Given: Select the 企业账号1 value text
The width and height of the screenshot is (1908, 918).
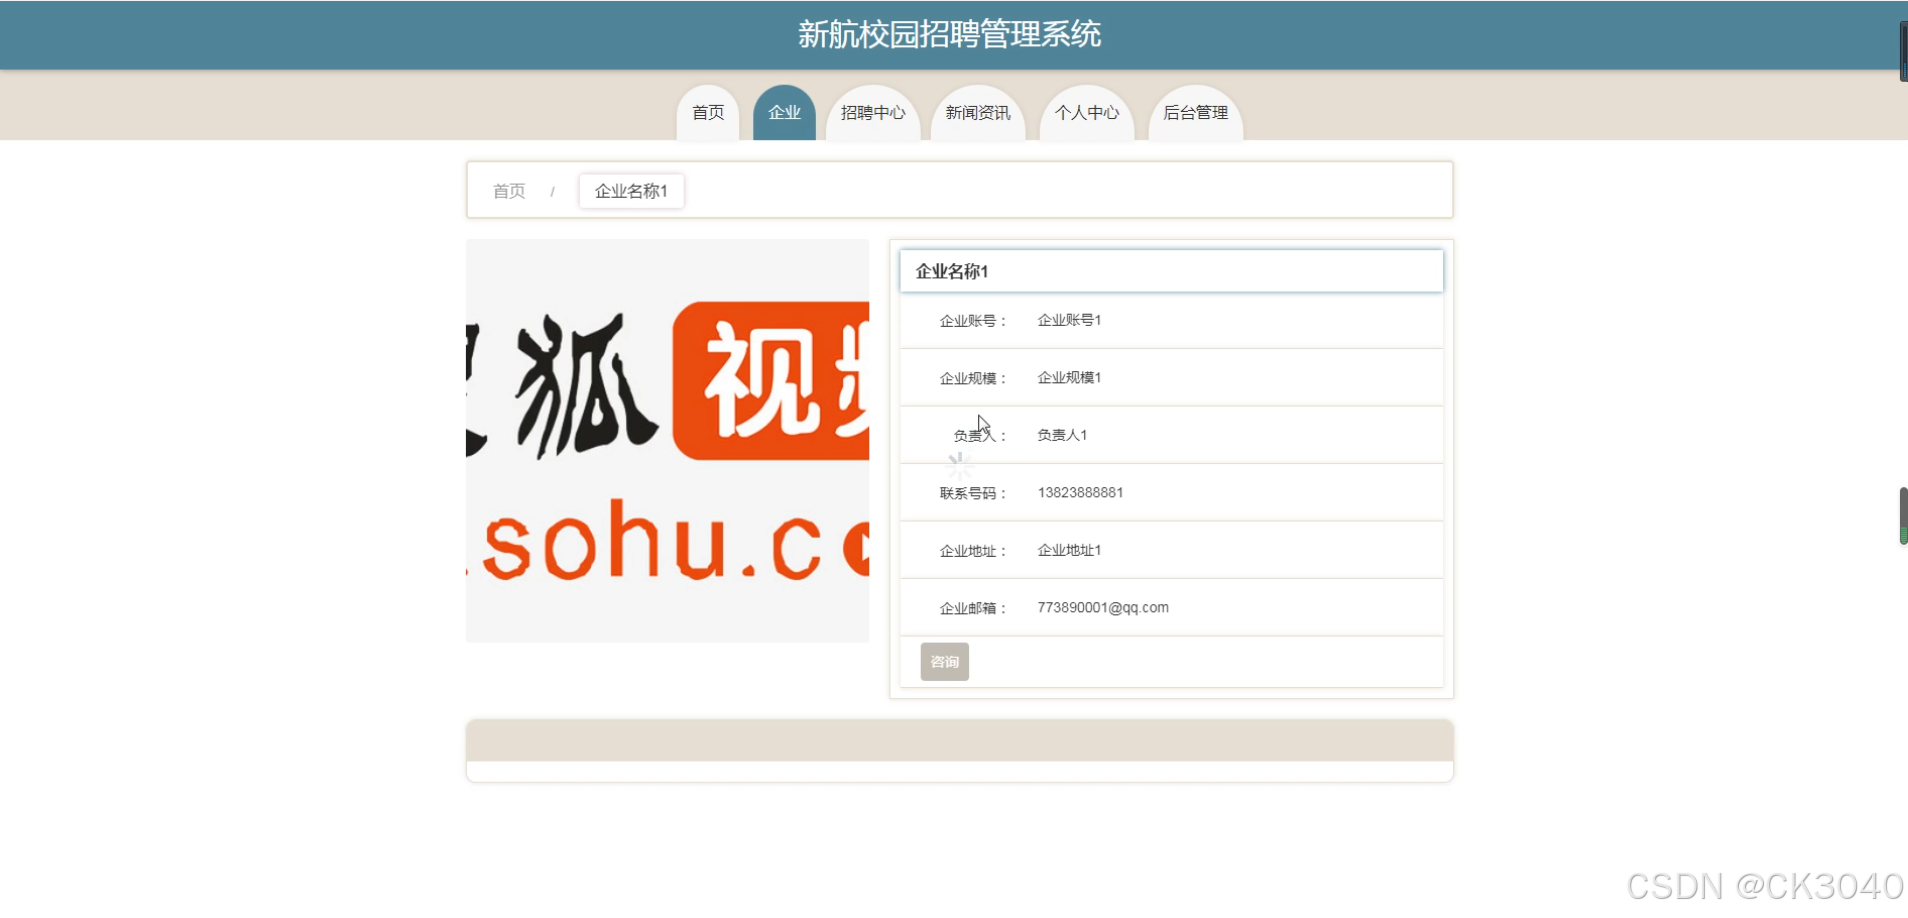Looking at the screenshot, I should pyautogui.click(x=1069, y=320).
